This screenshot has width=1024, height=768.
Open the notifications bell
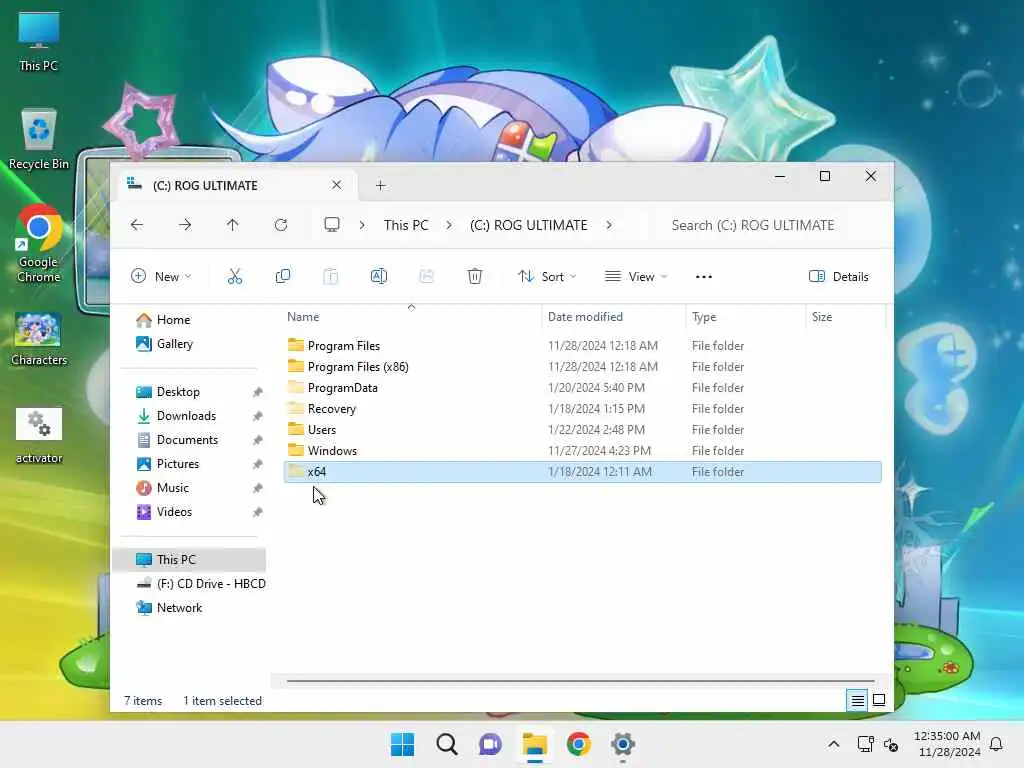click(996, 744)
